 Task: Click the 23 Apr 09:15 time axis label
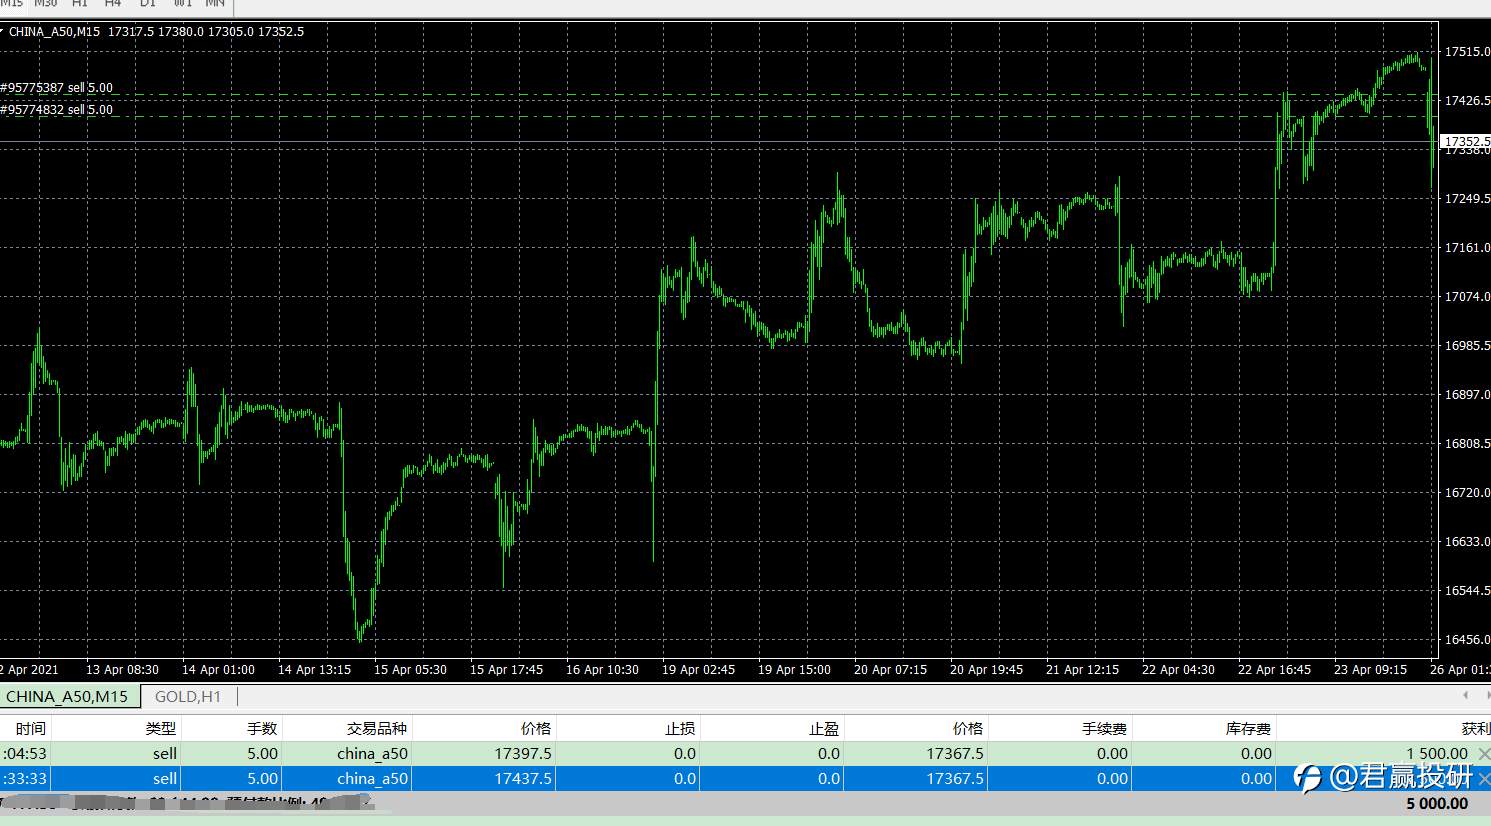click(1370, 670)
